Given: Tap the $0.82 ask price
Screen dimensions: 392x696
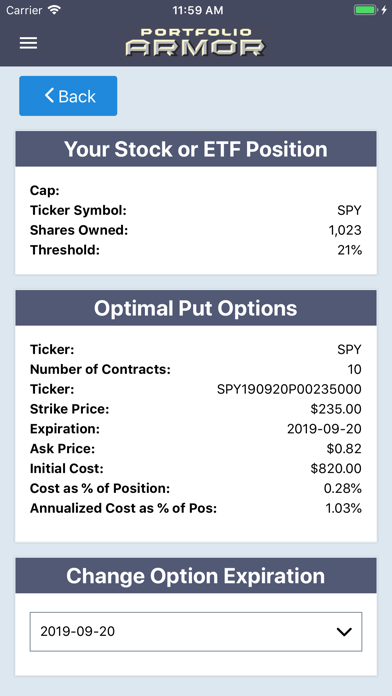Looking at the screenshot, I should coord(344,449).
